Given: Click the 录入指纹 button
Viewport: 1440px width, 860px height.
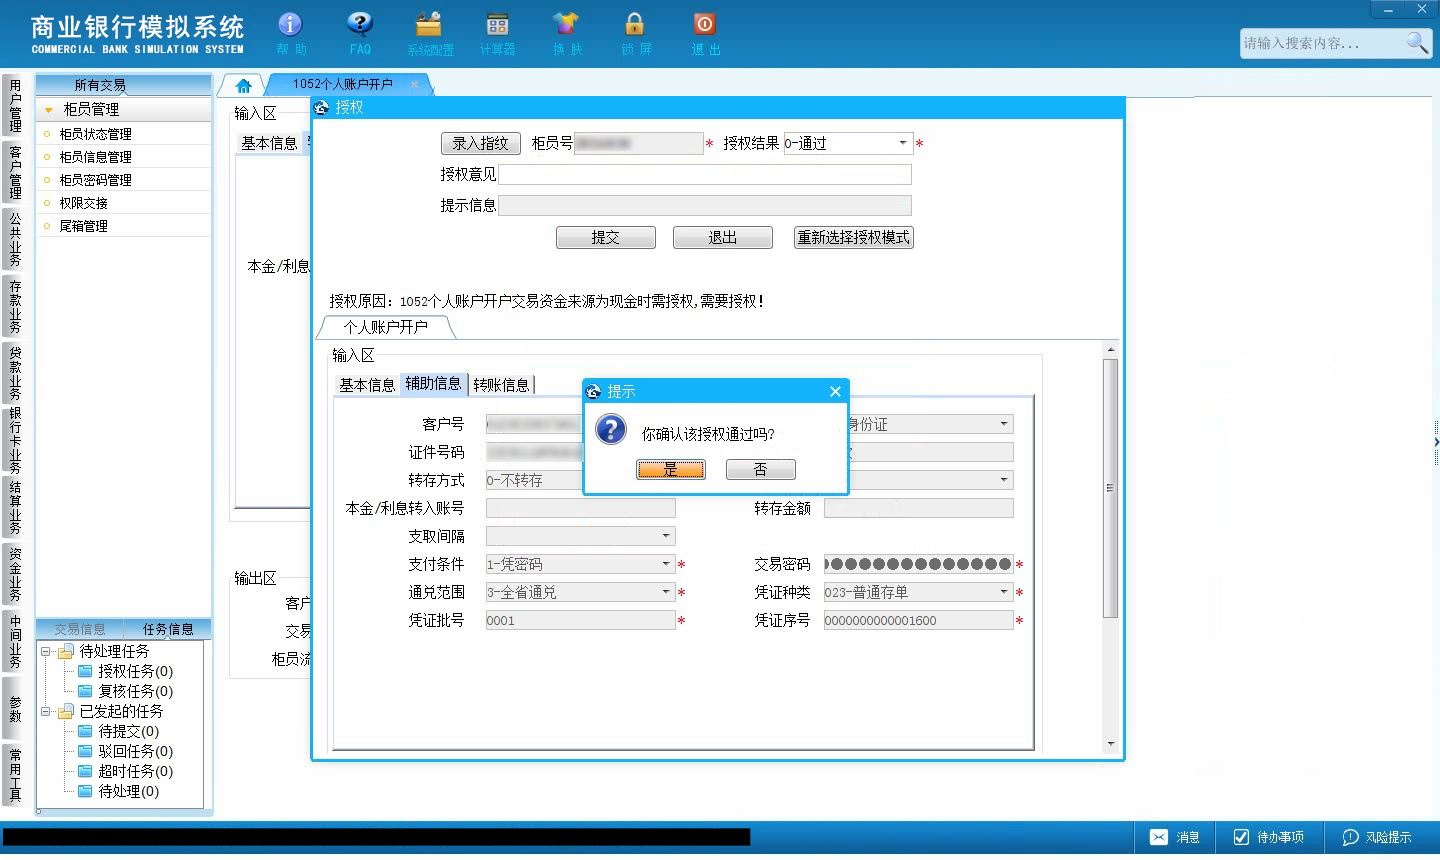Looking at the screenshot, I should [481, 143].
